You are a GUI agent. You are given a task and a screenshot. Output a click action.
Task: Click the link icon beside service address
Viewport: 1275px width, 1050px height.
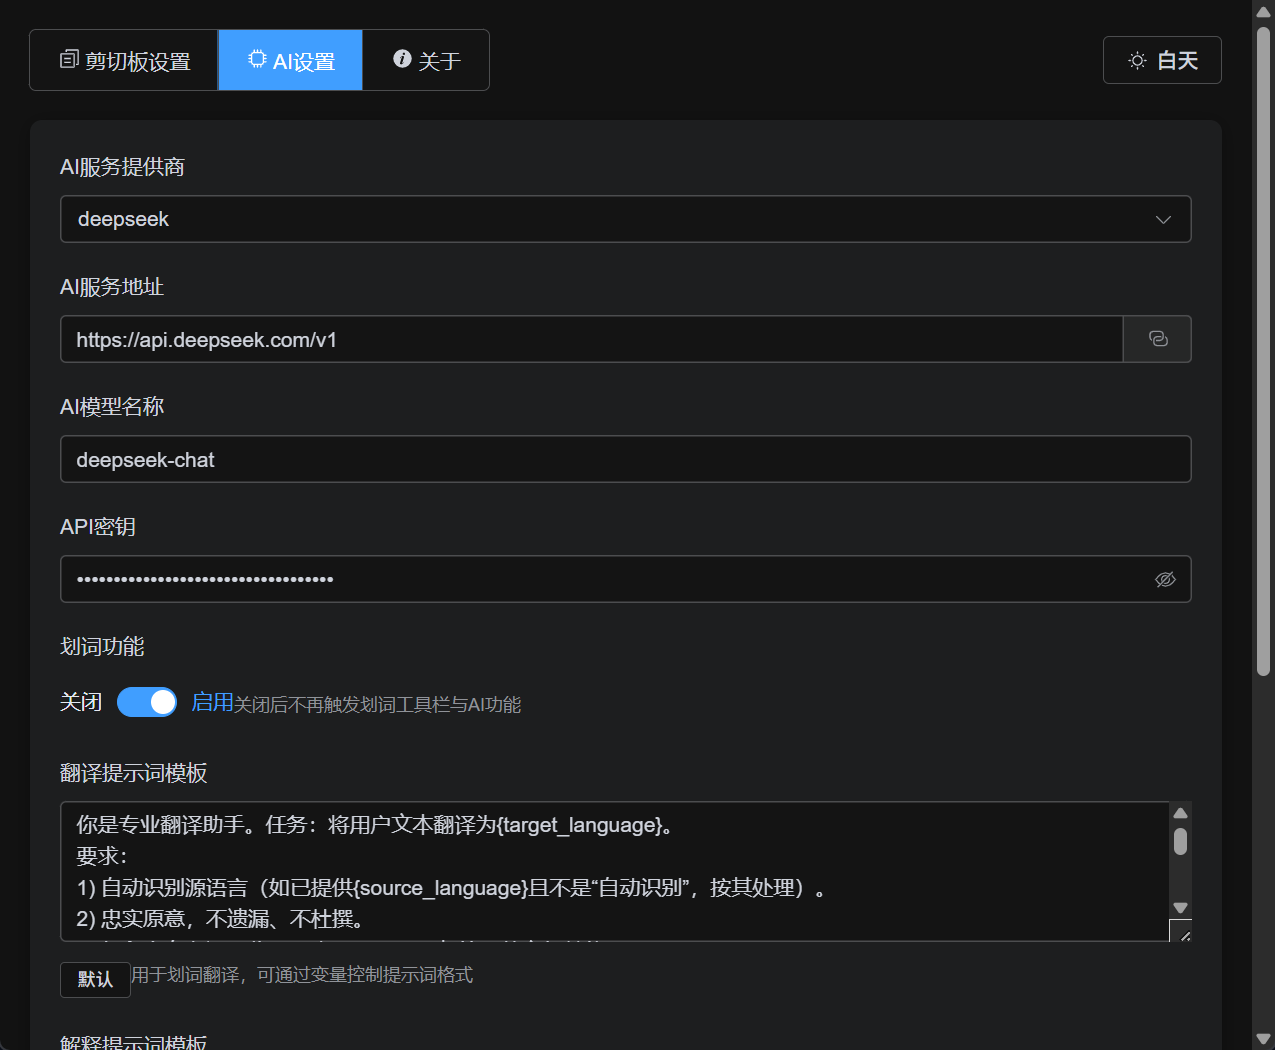1158,339
